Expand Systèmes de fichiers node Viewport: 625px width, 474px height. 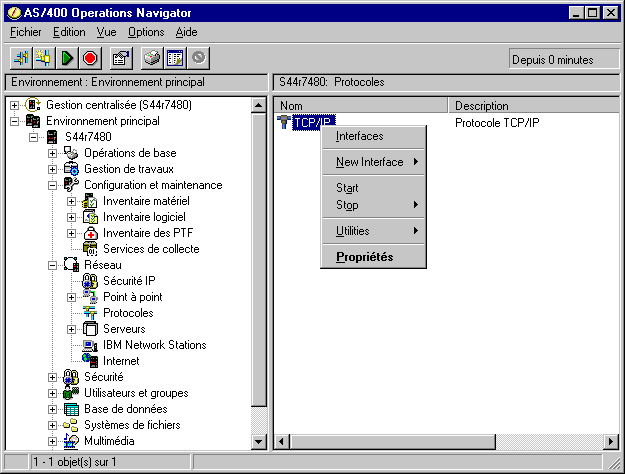click(x=52, y=425)
